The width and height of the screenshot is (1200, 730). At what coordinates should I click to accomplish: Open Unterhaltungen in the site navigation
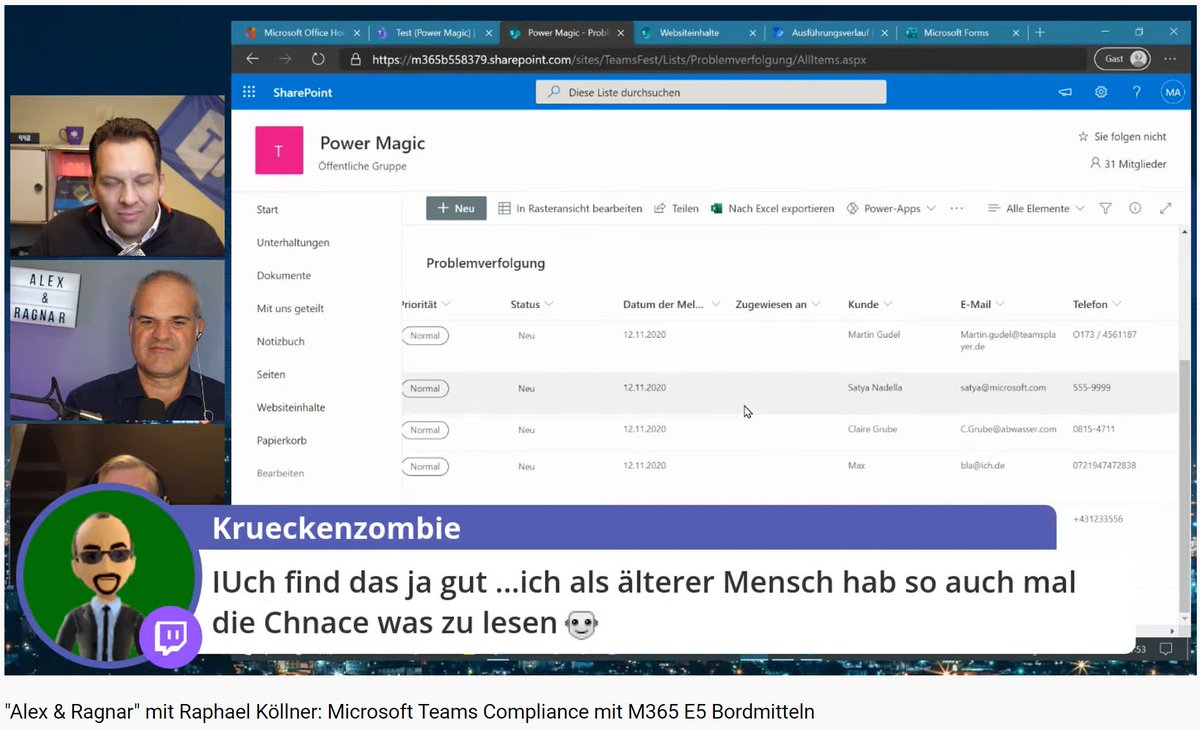pos(293,242)
